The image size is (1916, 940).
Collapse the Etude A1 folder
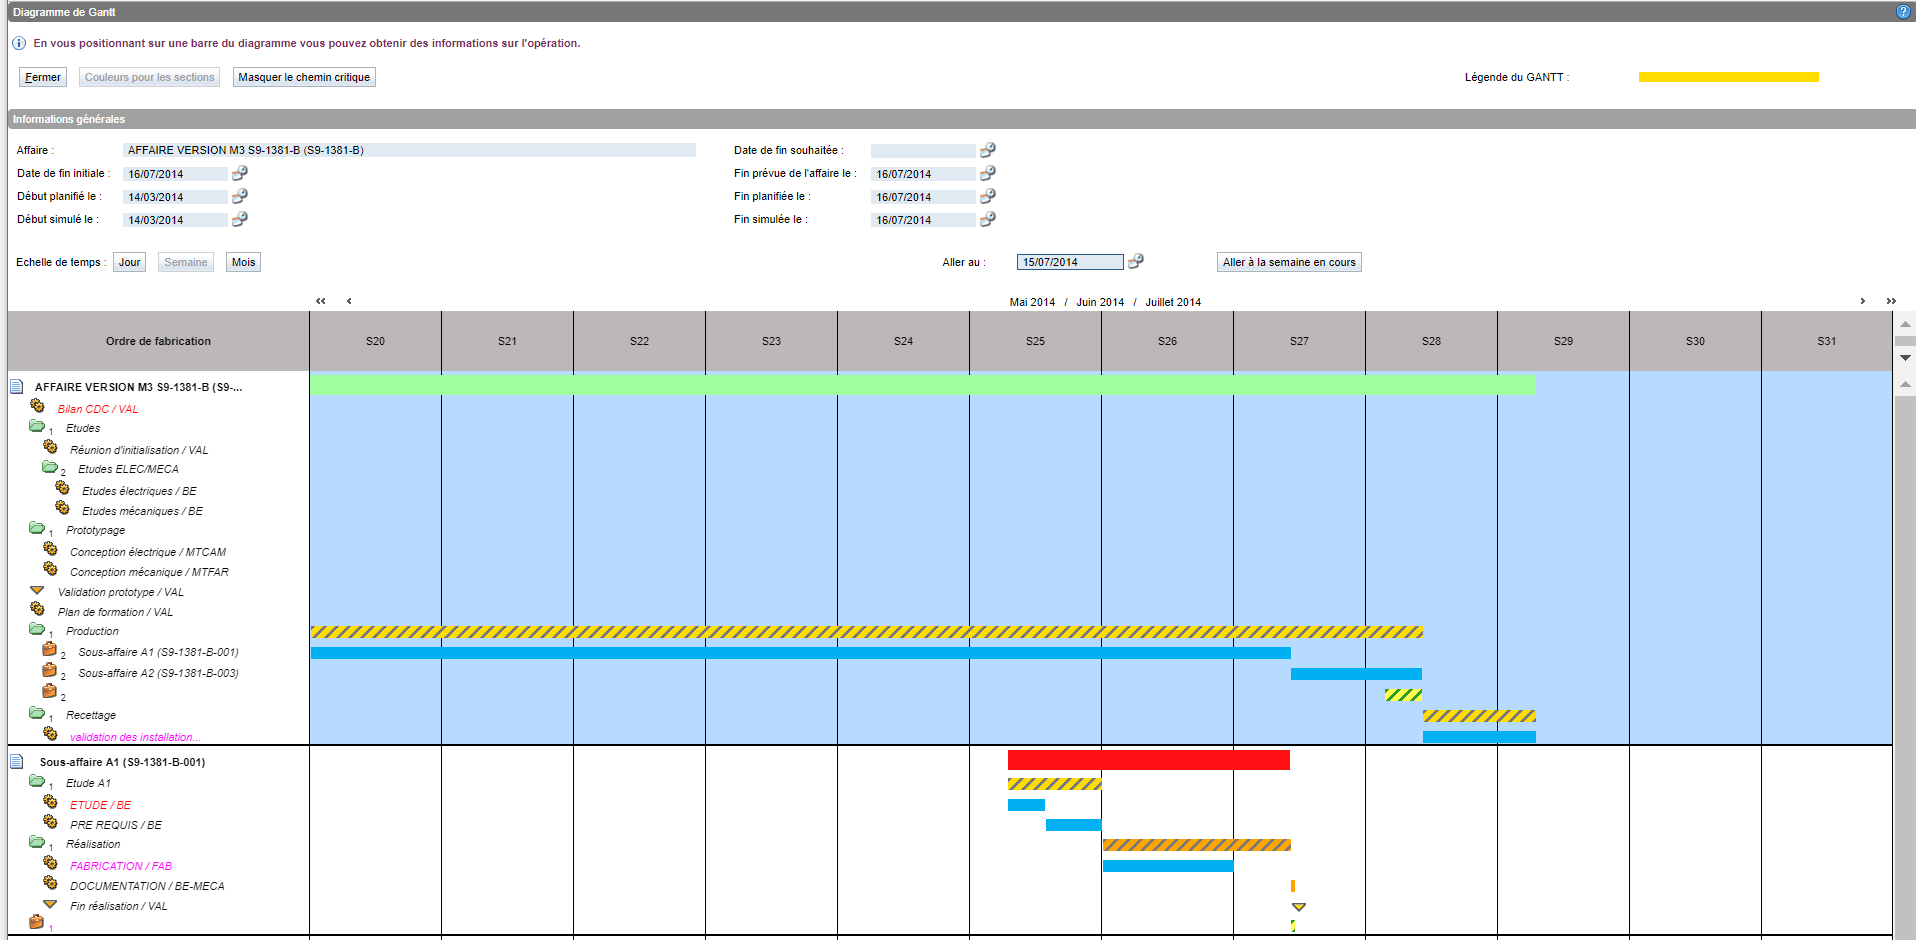tap(37, 781)
